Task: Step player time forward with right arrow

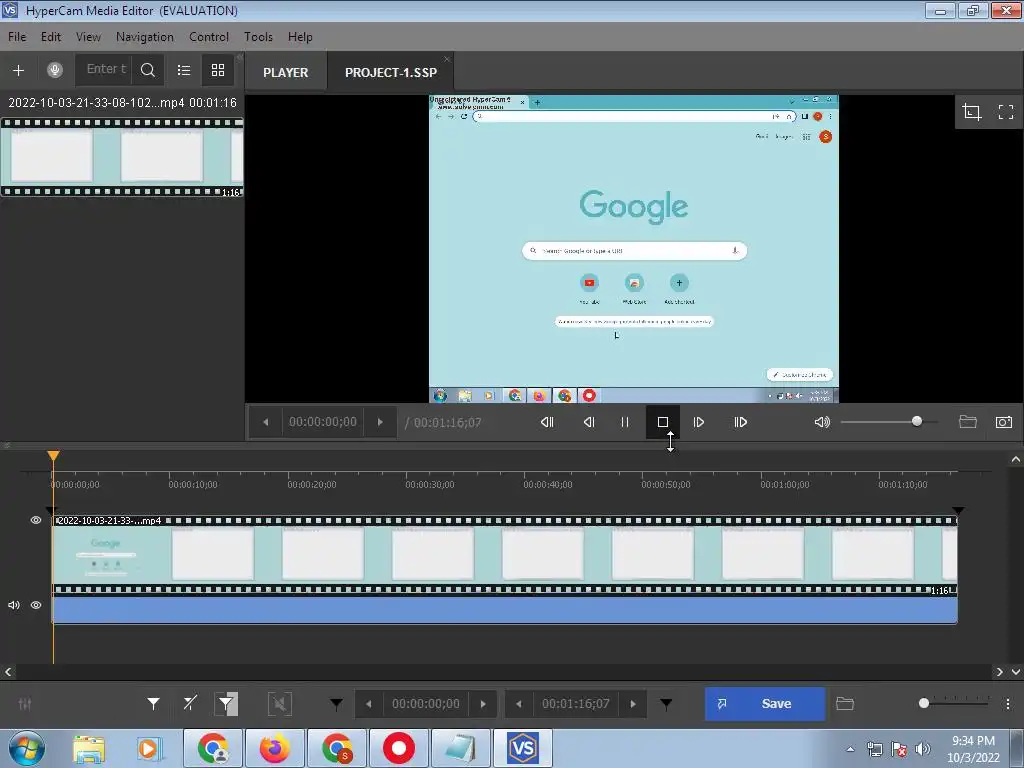Action: pyautogui.click(x=380, y=423)
